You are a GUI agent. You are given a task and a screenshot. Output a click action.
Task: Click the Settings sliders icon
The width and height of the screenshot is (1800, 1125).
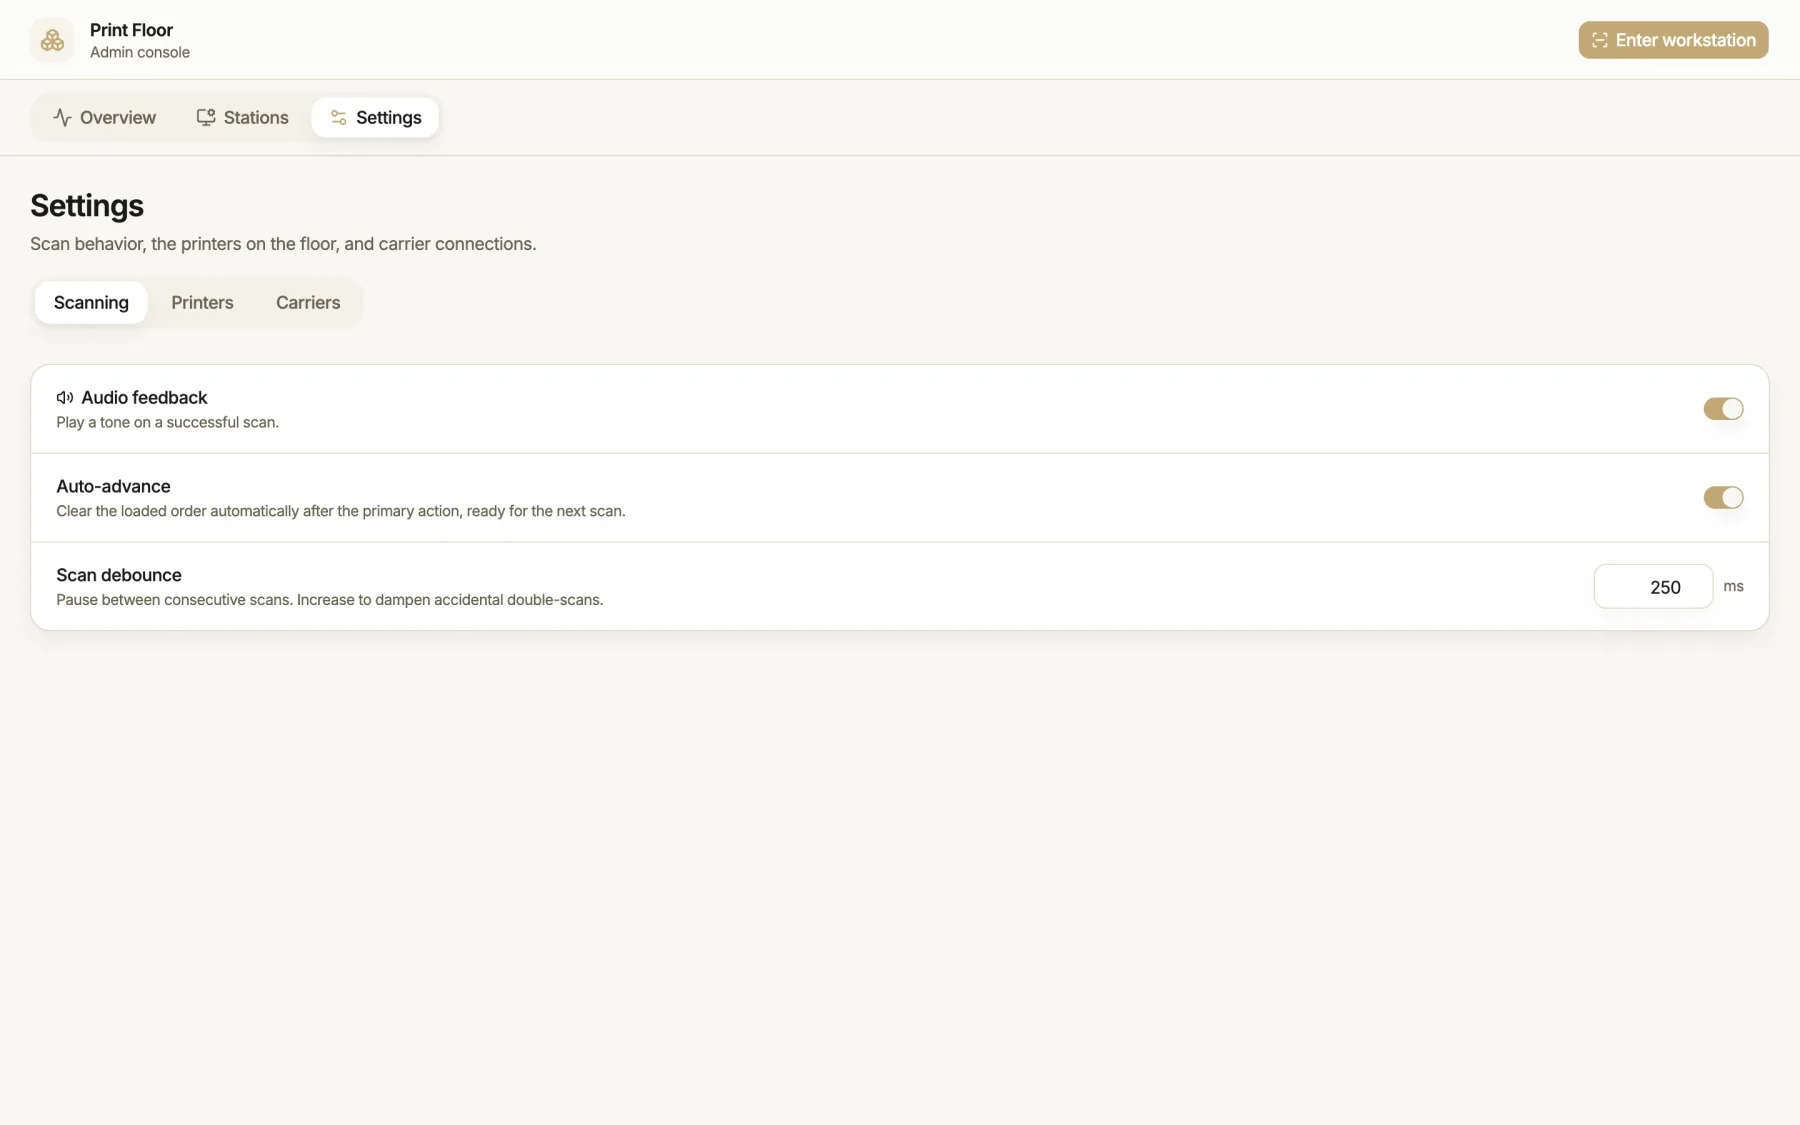[338, 118]
